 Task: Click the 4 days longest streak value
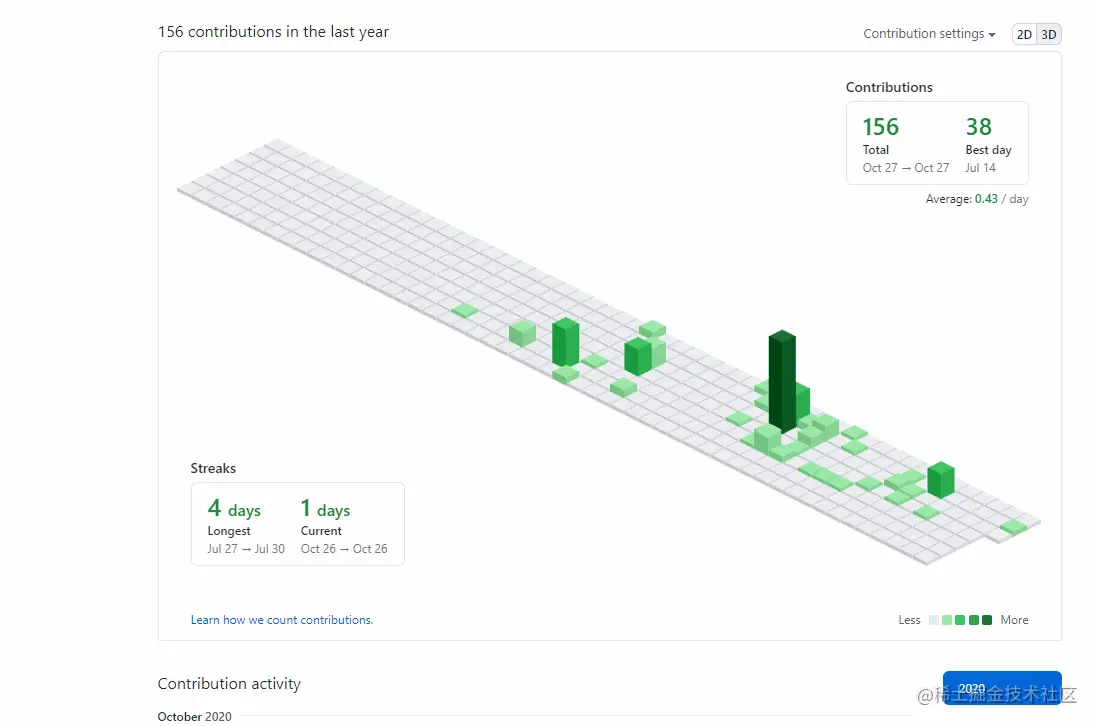[x=234, y=508]
